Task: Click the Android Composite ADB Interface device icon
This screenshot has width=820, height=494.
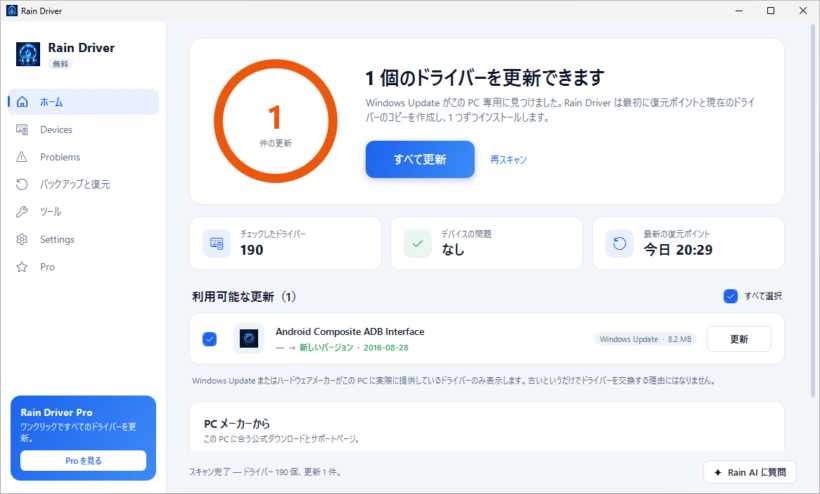Action: (248, 339)
